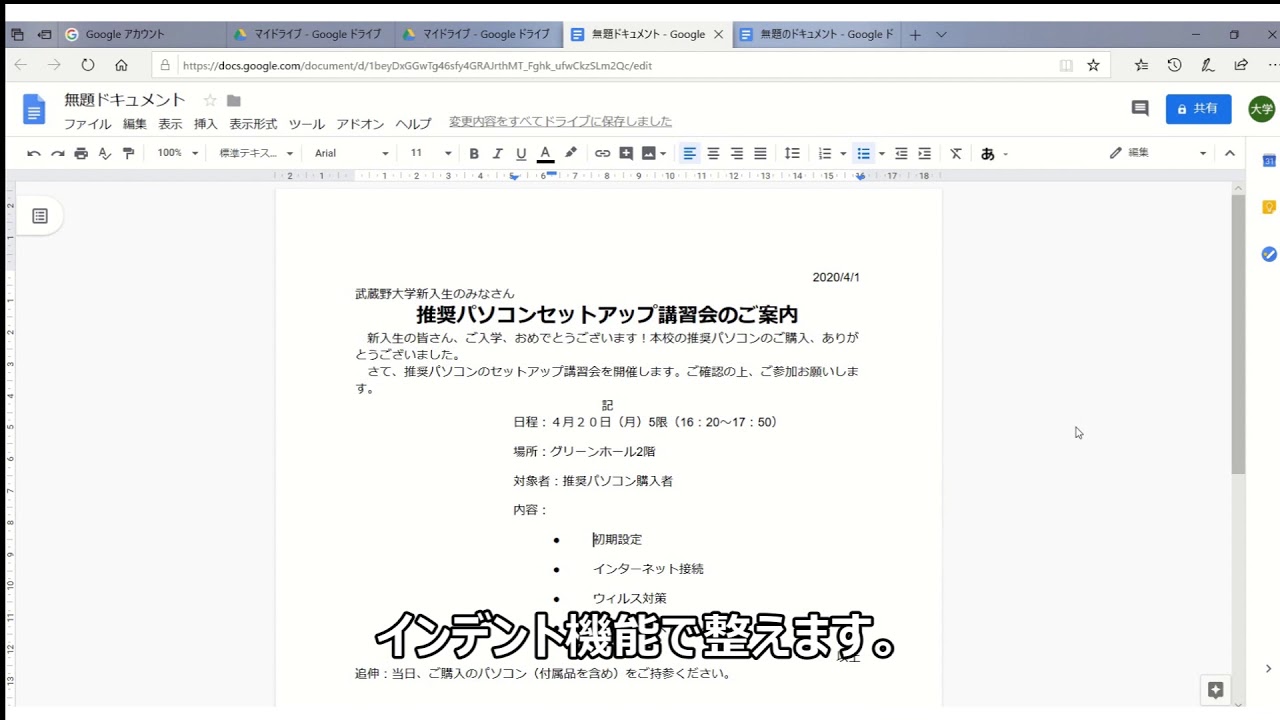Open the line spacing options

coord(792,153)
